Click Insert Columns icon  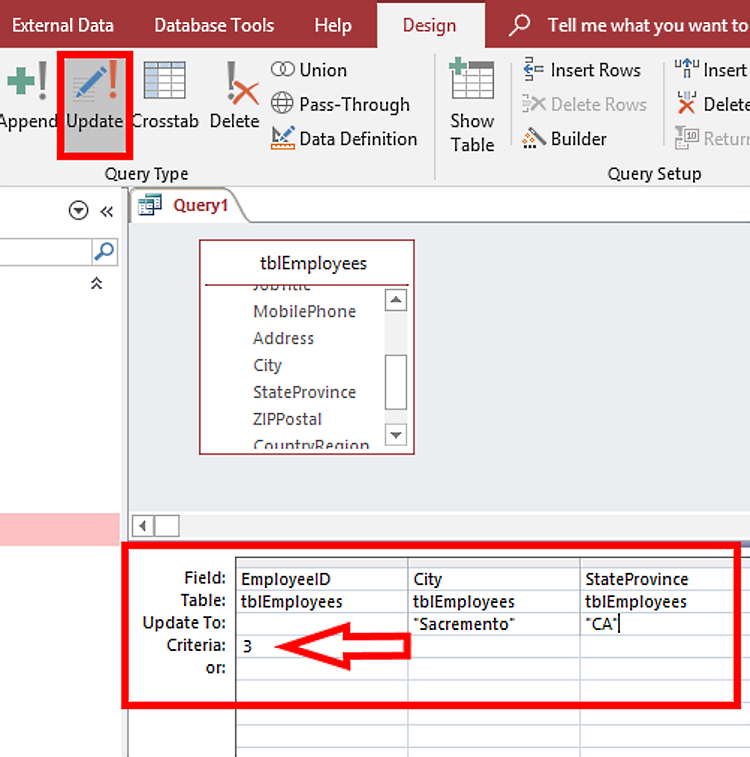pos(686,69)
